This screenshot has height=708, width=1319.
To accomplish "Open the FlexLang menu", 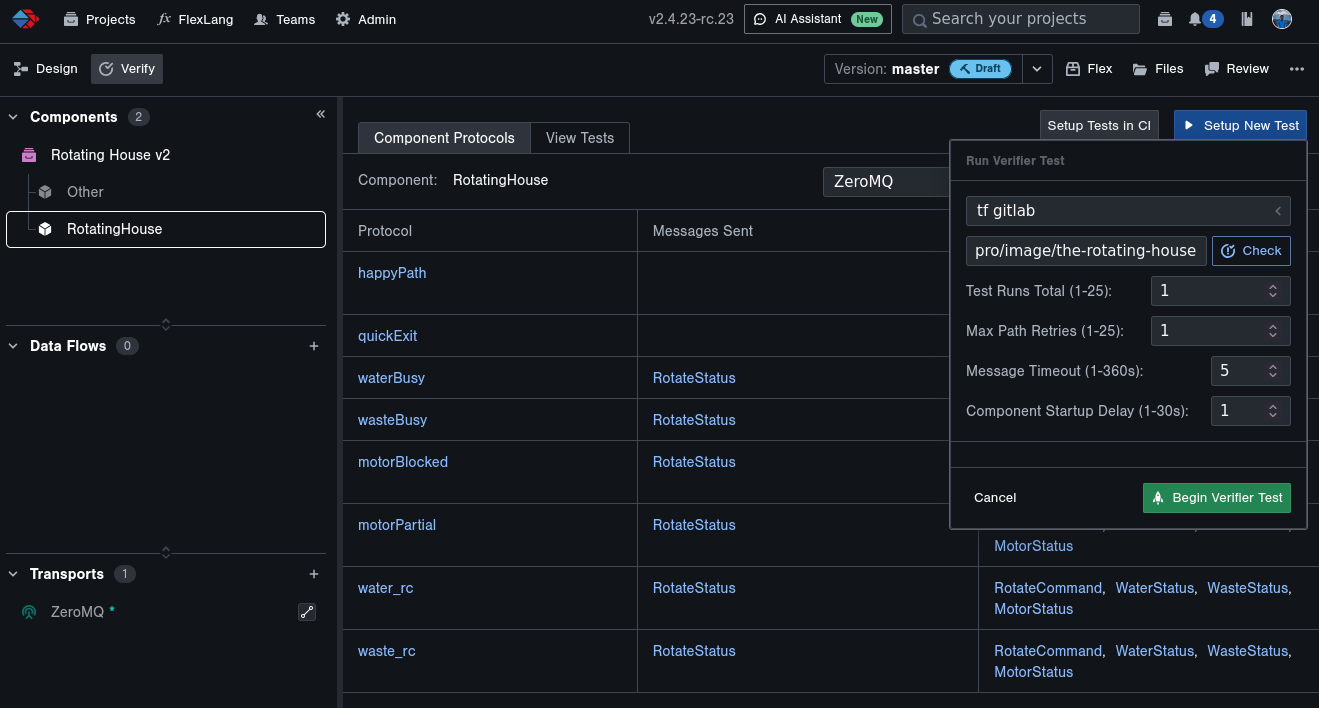I will point(195,19).
